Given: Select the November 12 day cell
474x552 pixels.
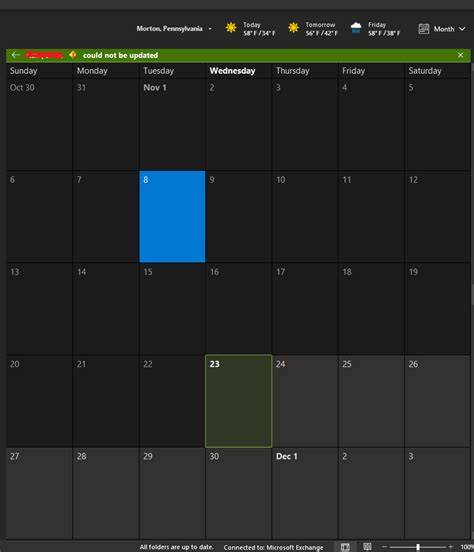Looking at the screenshot, I should point(438,217).
